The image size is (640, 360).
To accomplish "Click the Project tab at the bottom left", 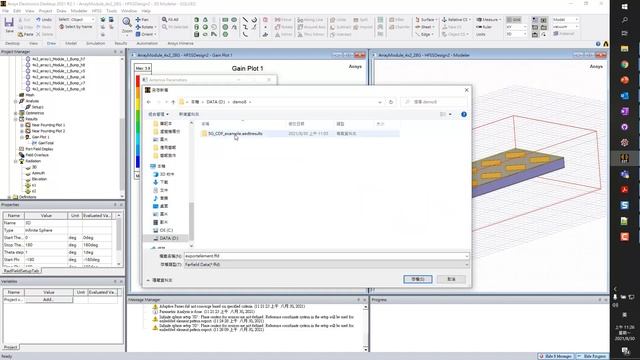I will click(11, 347).
